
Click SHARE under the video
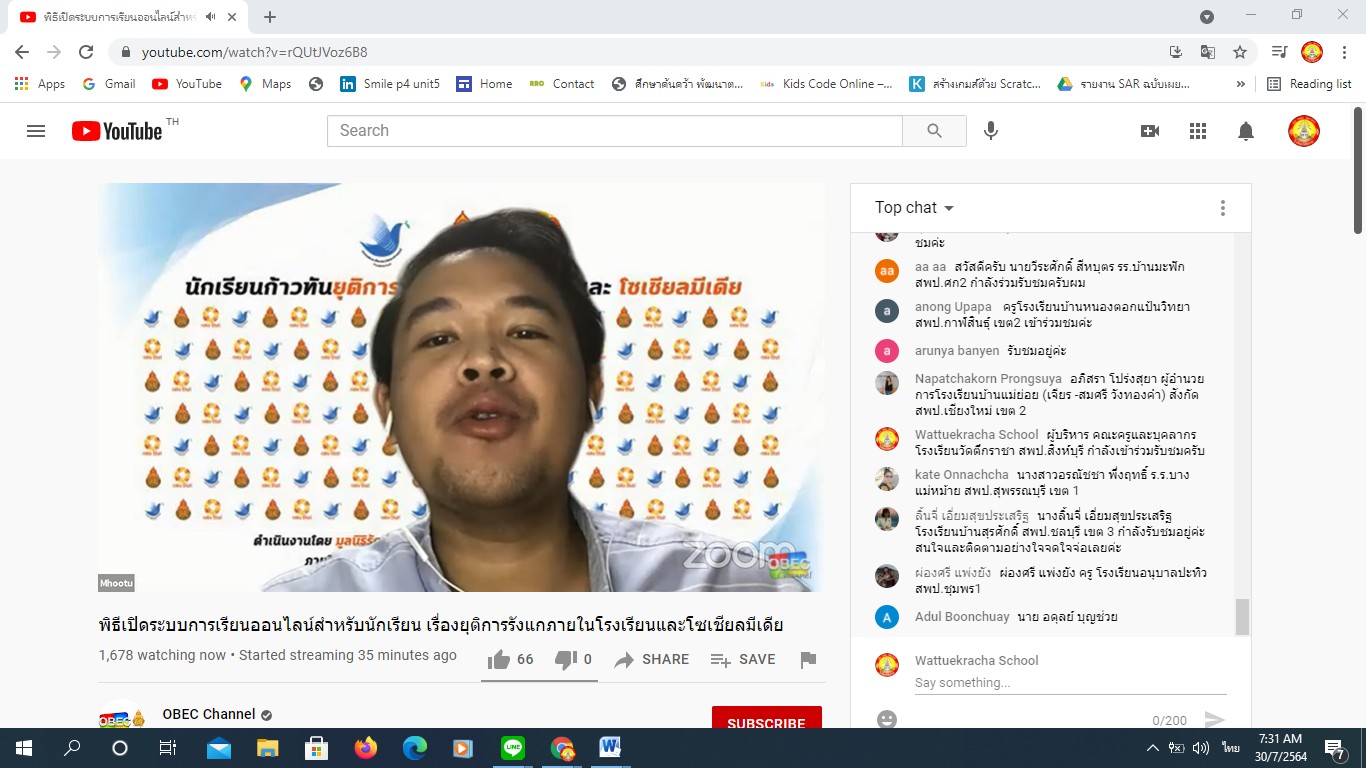click(652, 659)
